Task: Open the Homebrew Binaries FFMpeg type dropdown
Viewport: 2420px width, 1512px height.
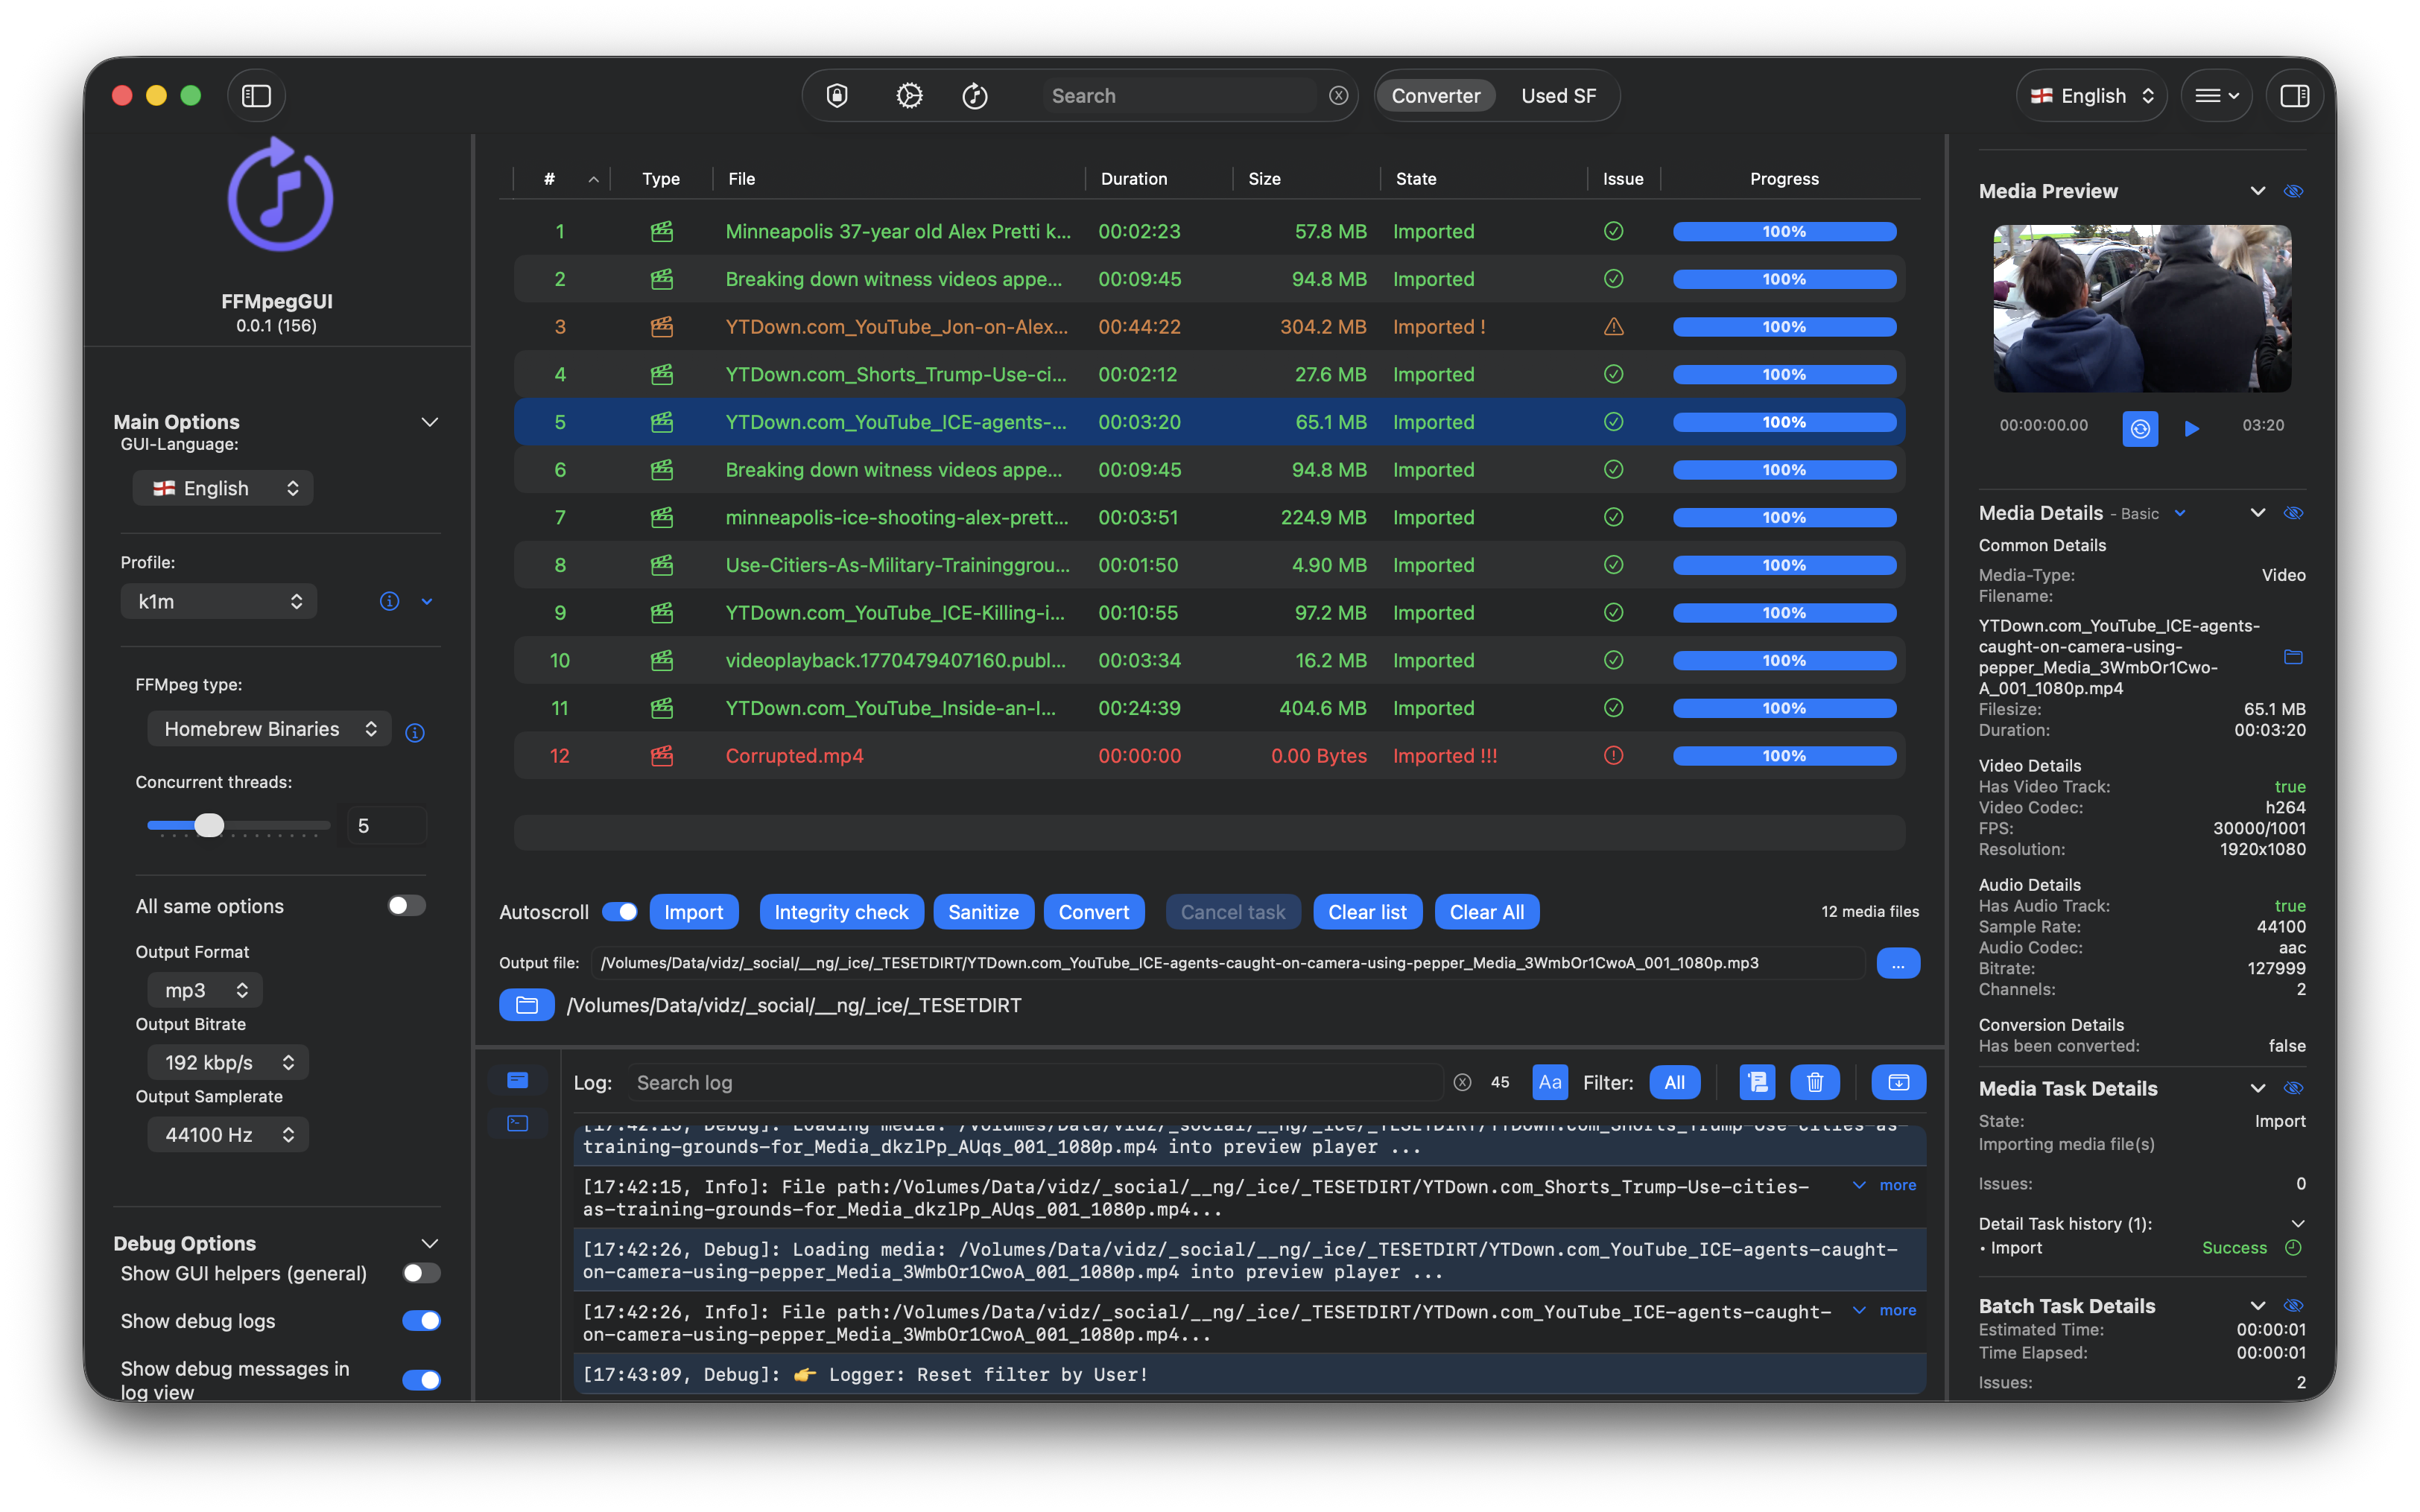Action: click(x=269, y=729)
